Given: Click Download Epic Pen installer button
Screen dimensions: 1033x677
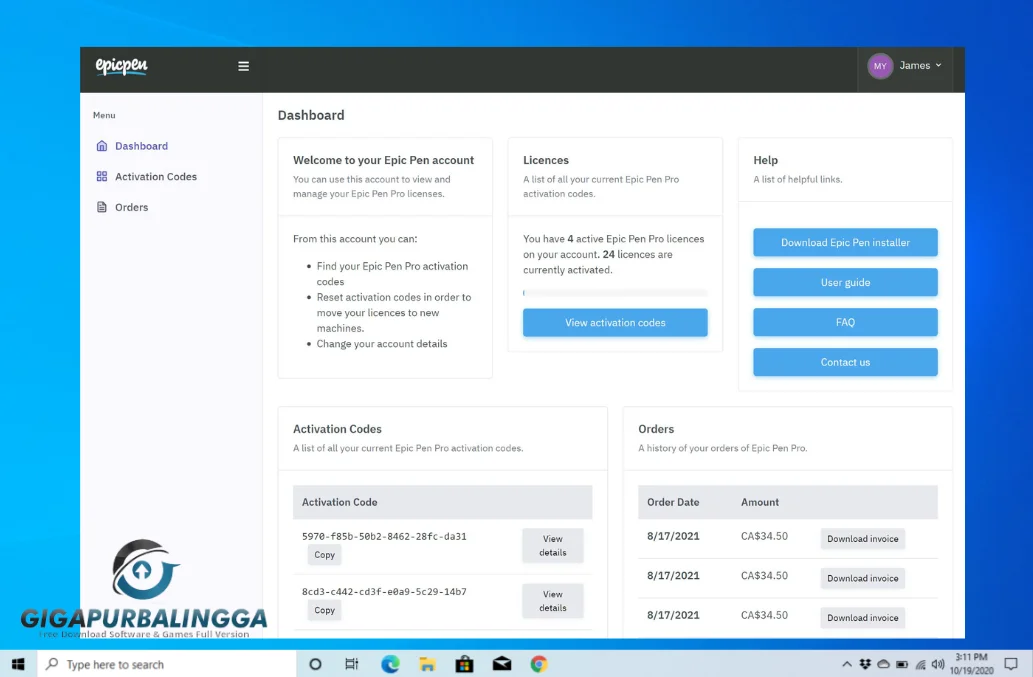Looking at the screenshot, I should click(845, 243).
